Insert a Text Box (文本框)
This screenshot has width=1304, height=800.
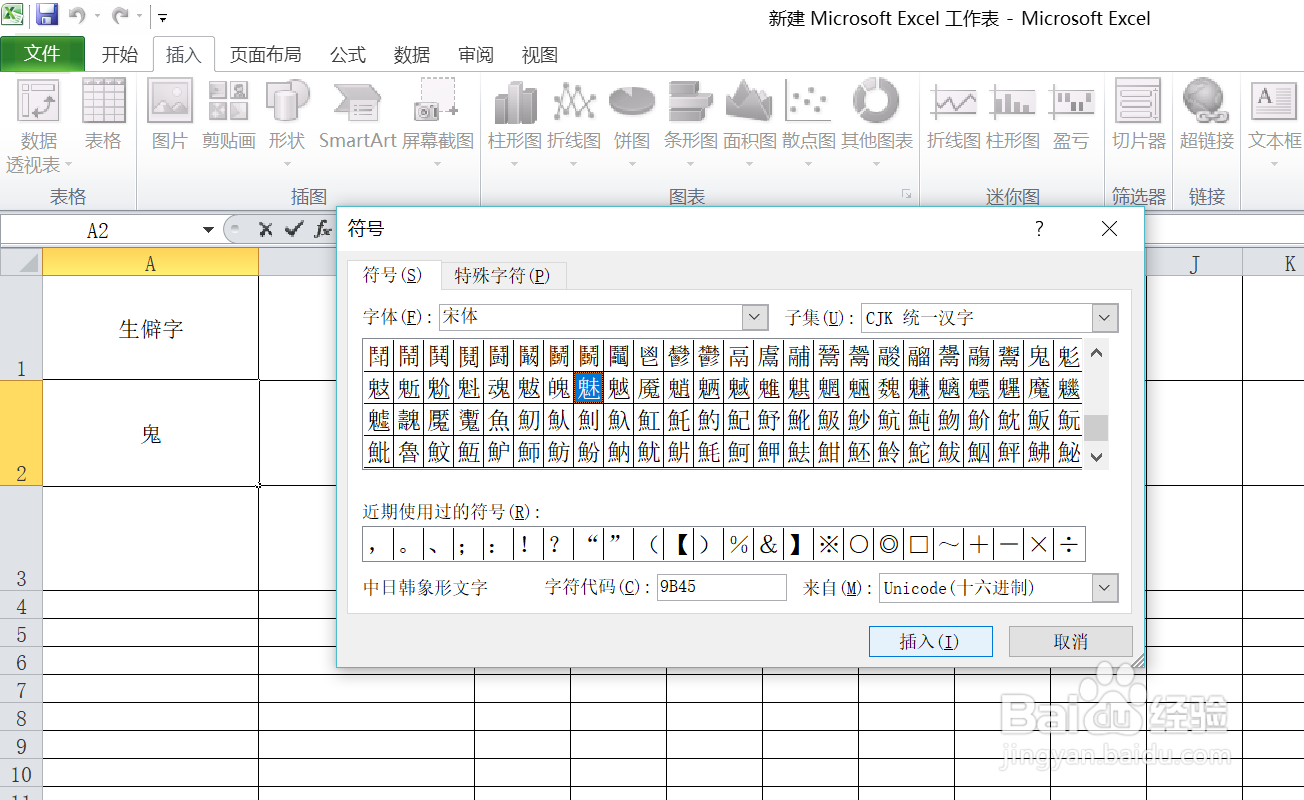click(1275, 122)
